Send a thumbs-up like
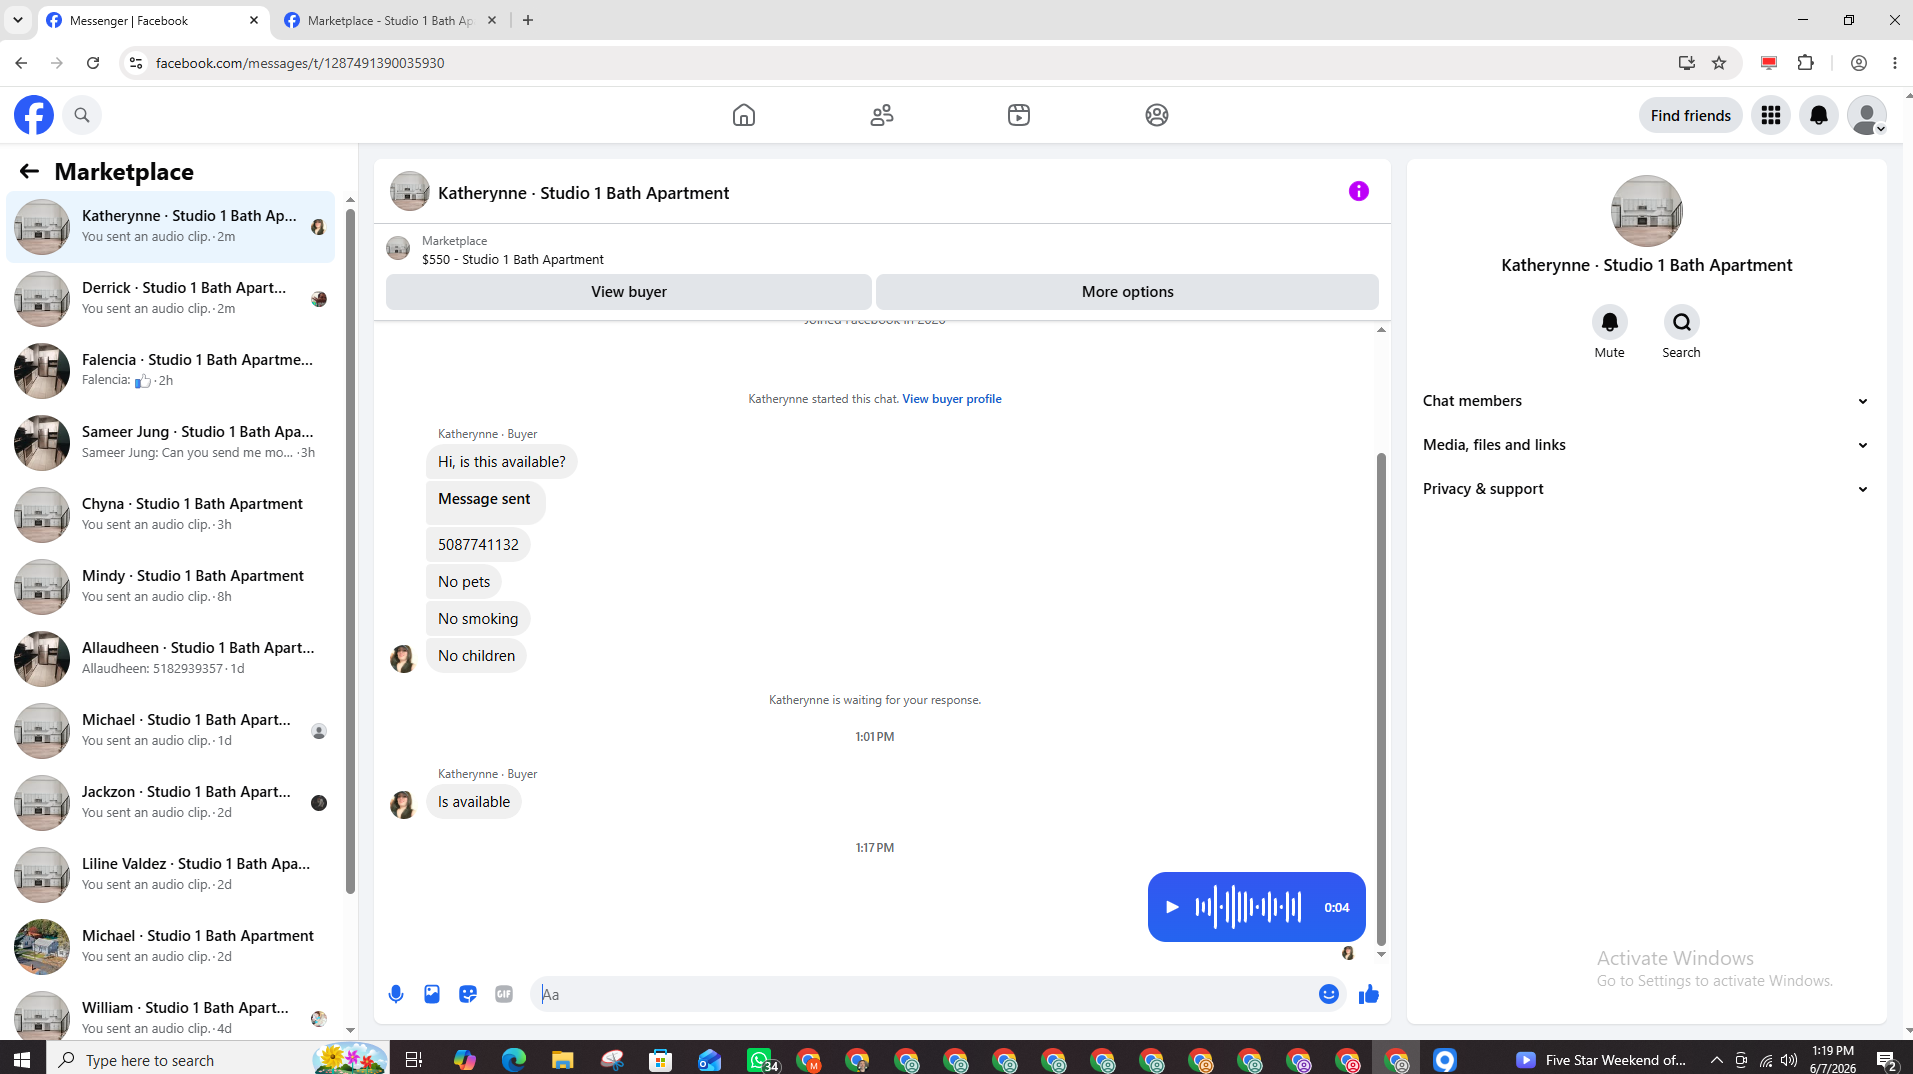The image size is (1913, 1074). click(1369, 994)
